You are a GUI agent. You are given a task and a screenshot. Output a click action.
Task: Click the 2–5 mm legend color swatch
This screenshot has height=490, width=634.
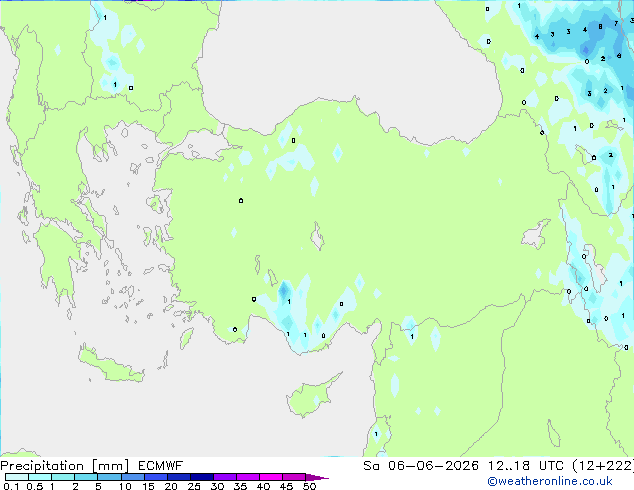(x=86, y=477)
